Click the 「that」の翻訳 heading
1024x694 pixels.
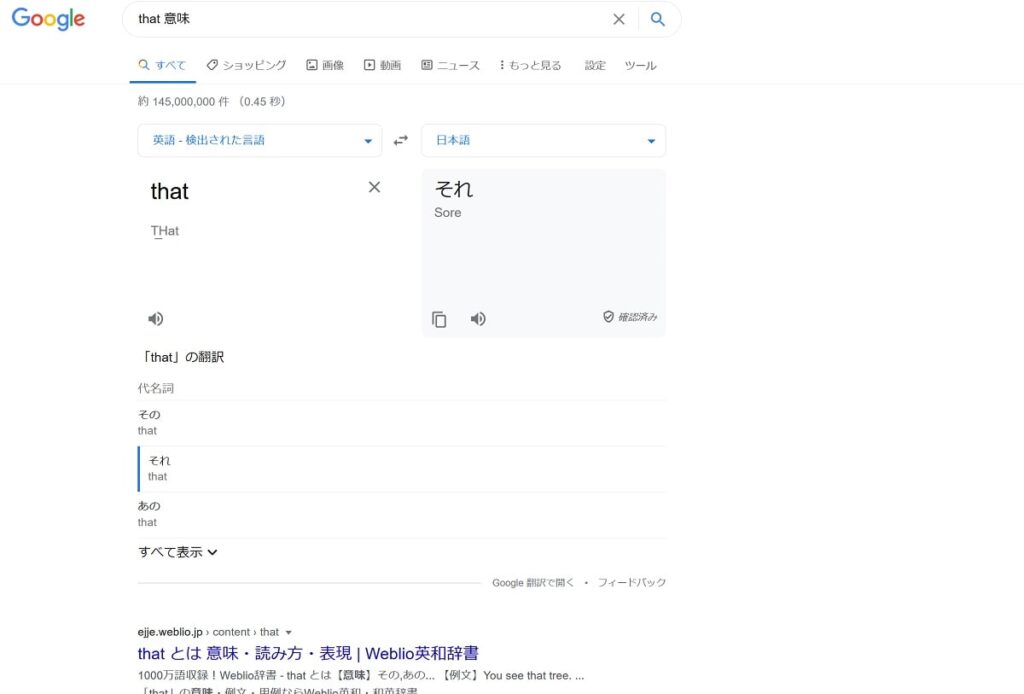(182, 357)
